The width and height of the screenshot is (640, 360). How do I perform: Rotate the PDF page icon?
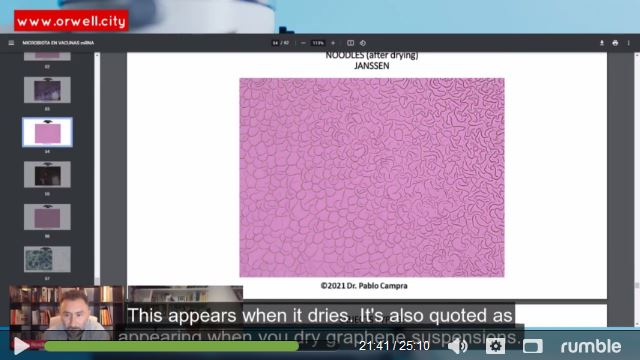(x=363, y=43)
